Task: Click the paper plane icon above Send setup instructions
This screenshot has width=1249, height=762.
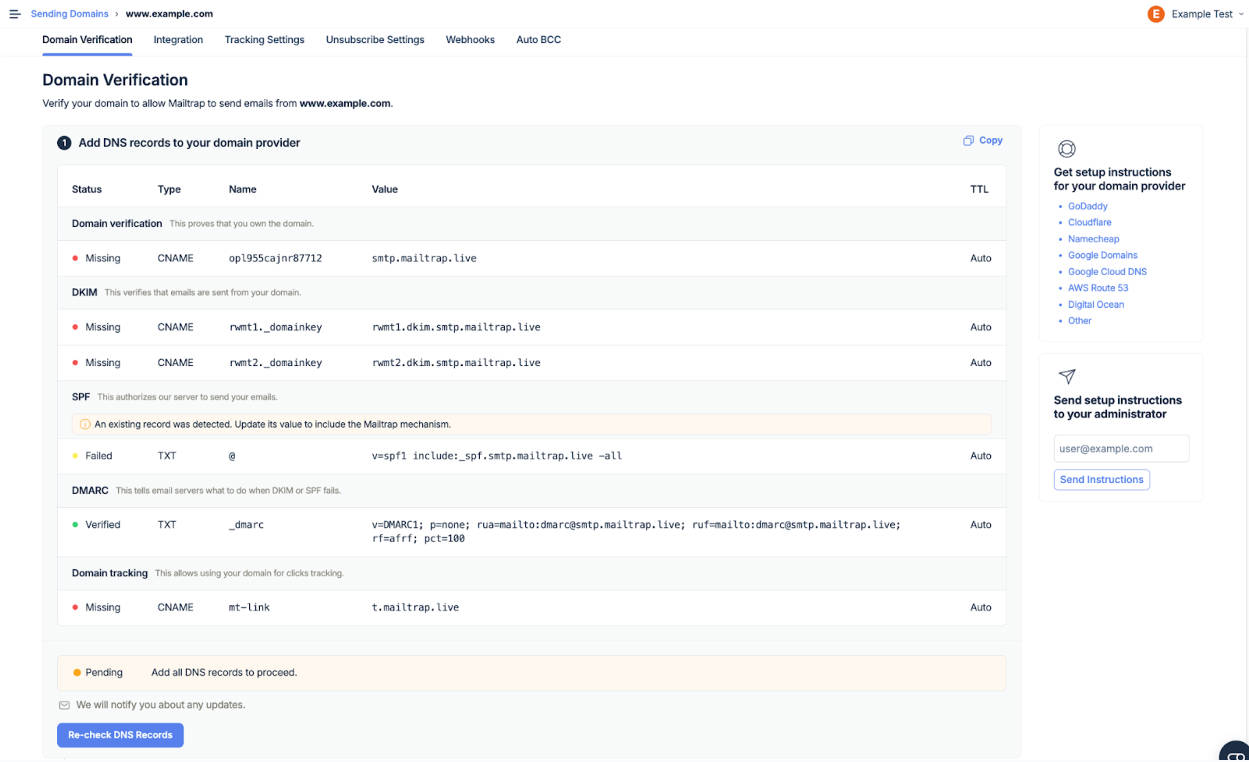Action: pos(1066,377)
